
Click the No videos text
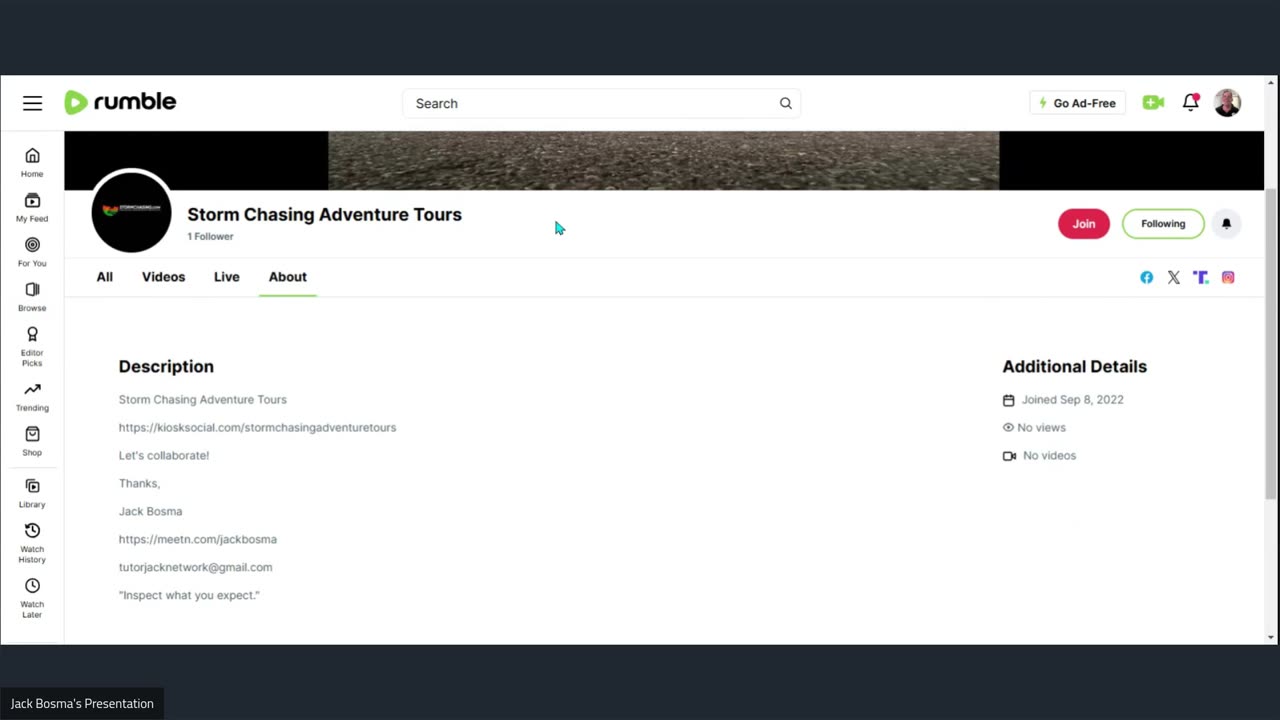point(1049,455)
